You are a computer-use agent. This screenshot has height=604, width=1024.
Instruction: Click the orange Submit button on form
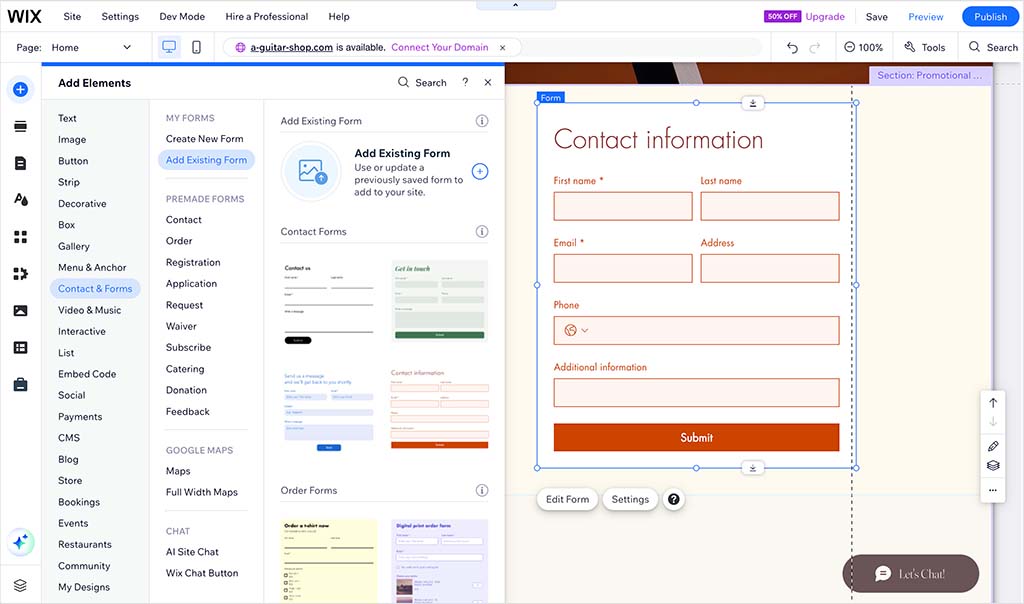pos(696,437)
